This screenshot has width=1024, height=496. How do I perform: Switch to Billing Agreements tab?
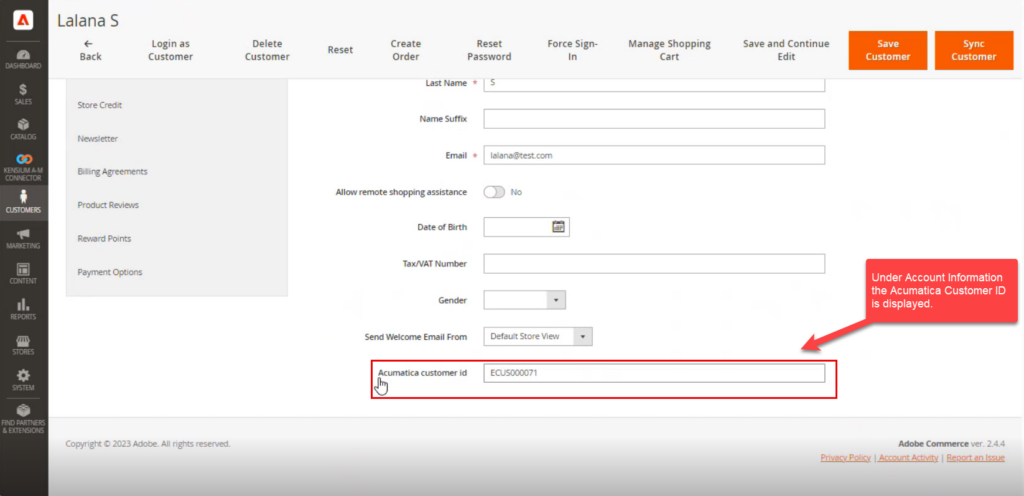[112, 172]
